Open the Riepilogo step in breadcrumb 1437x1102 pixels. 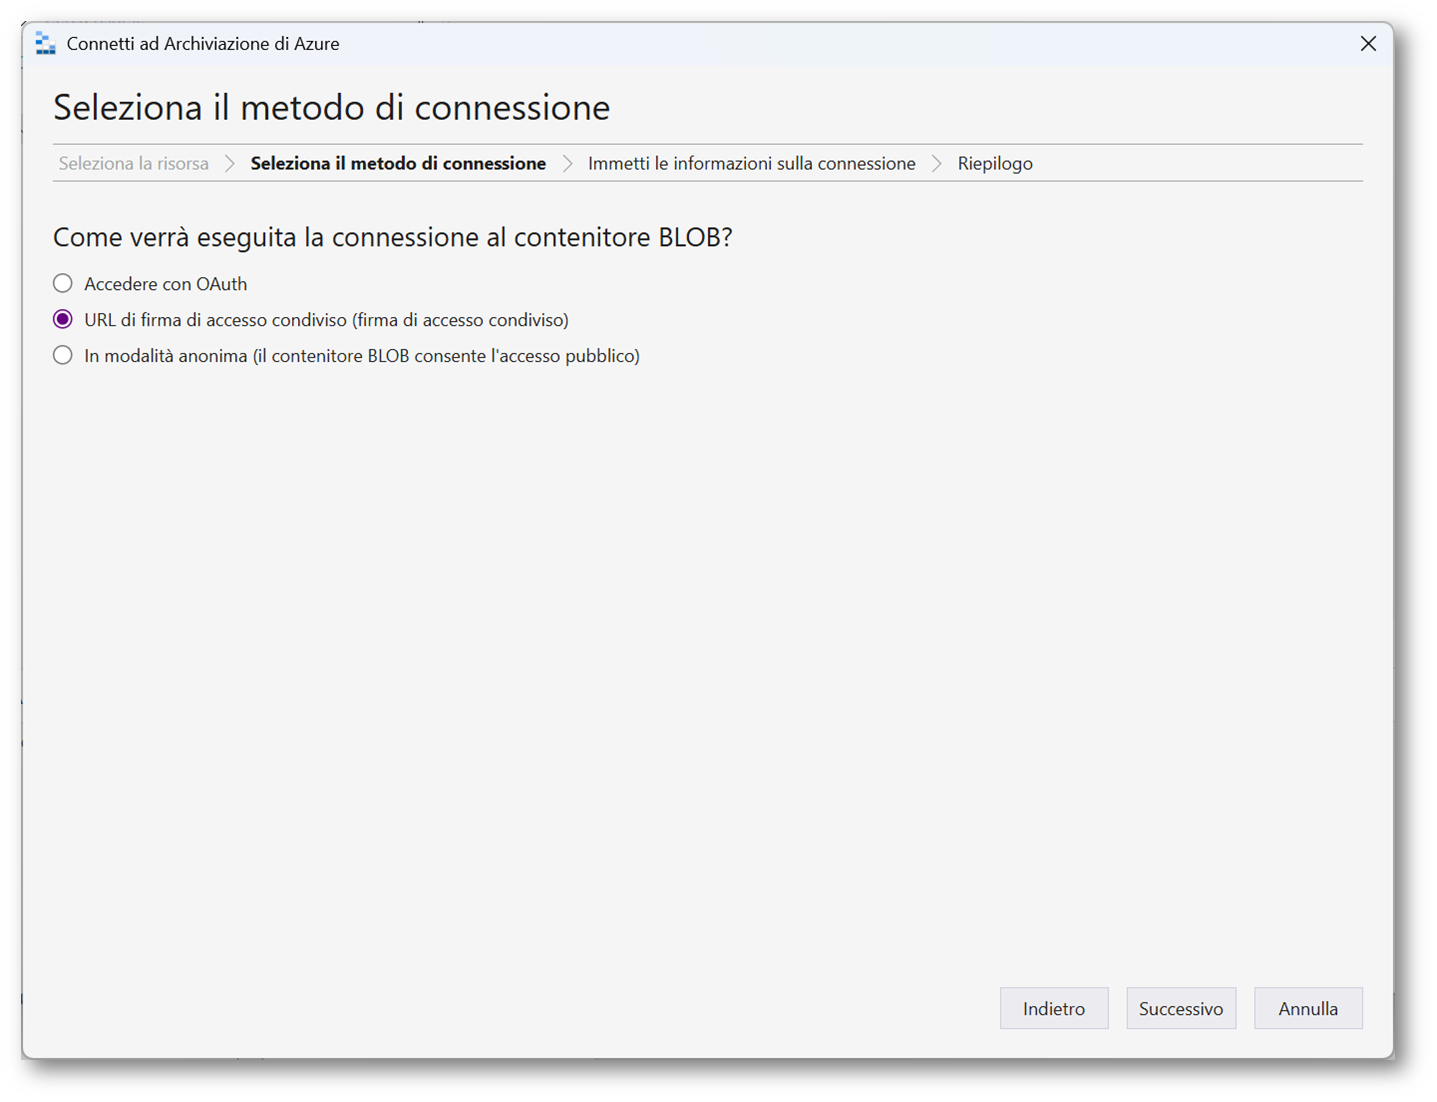tap(995, 164)
